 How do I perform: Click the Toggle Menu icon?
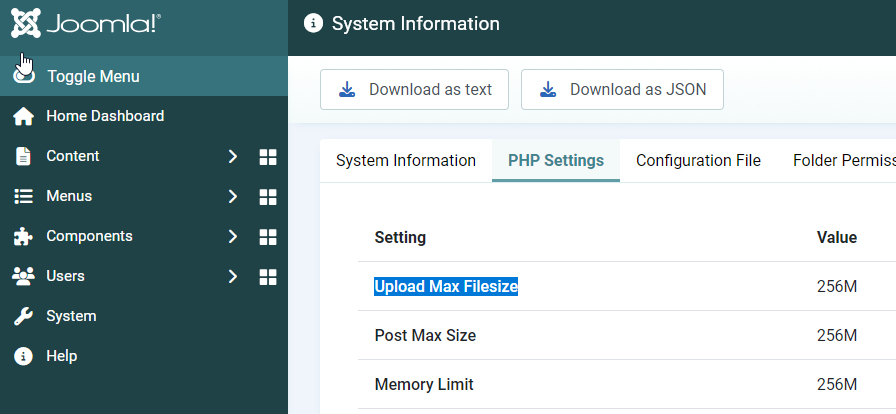pyautogui.click(x=24, y=76)
